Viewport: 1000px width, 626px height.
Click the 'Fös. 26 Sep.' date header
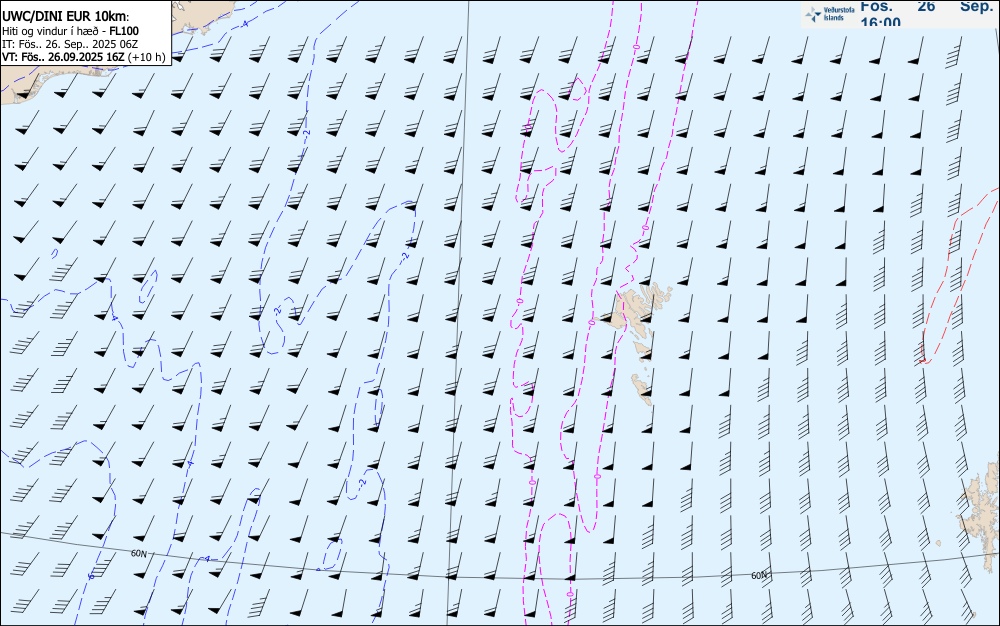[926, 6]
